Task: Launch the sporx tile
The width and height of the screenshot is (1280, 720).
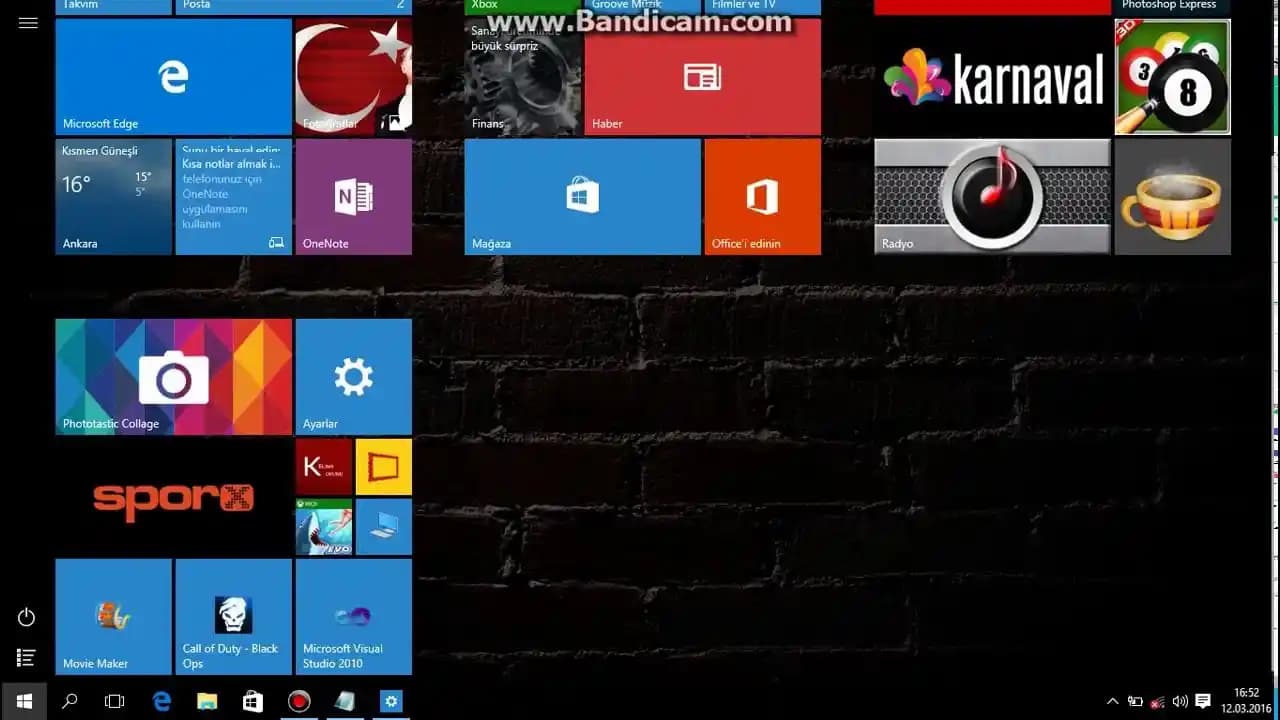Action: click(x=172, y=497)
